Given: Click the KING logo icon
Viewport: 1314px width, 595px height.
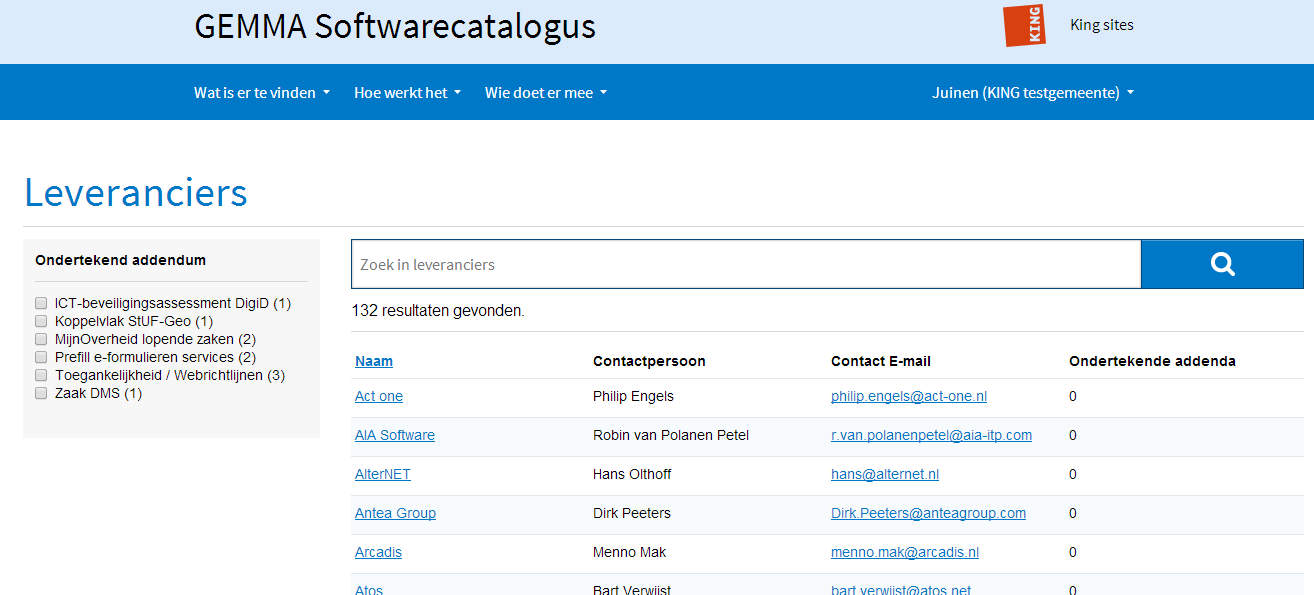Looking at the screenshot, I should [x=1024, y=26].
